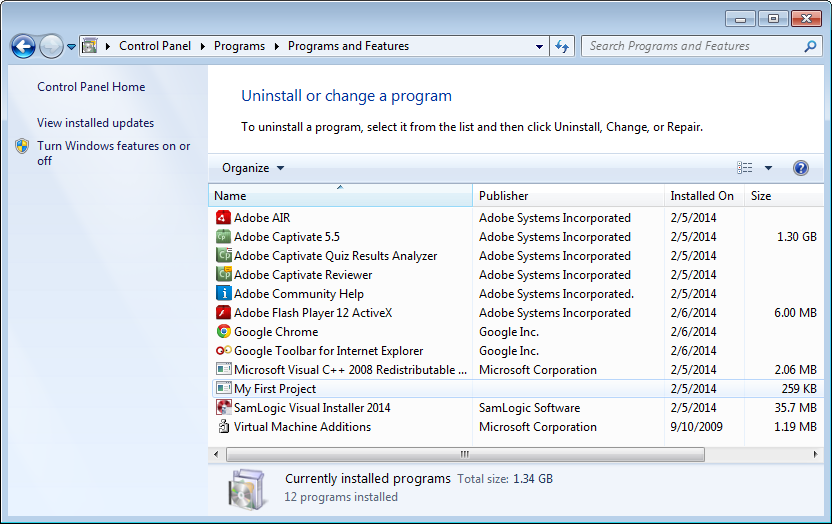The image size is (832, 524).
Task: Click the 1.30 GB size value
Action: pyautogui.click(x=796, y=237)
